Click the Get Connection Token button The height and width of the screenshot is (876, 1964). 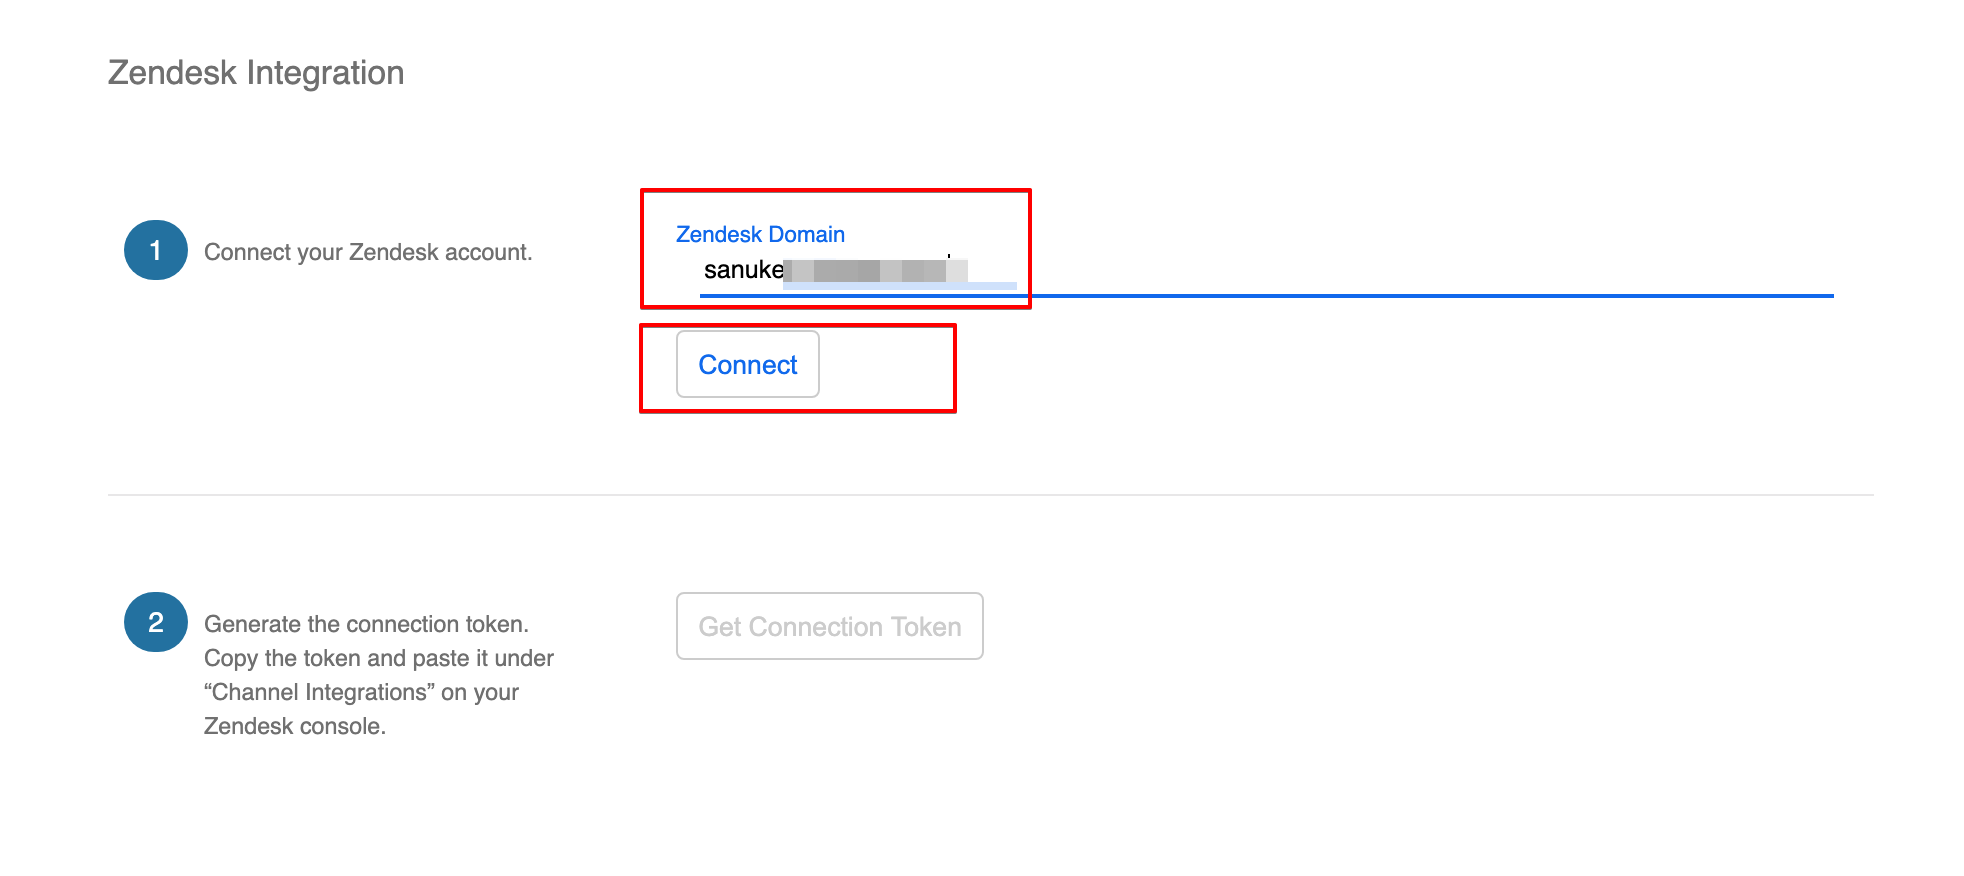(x=829, y=626)
